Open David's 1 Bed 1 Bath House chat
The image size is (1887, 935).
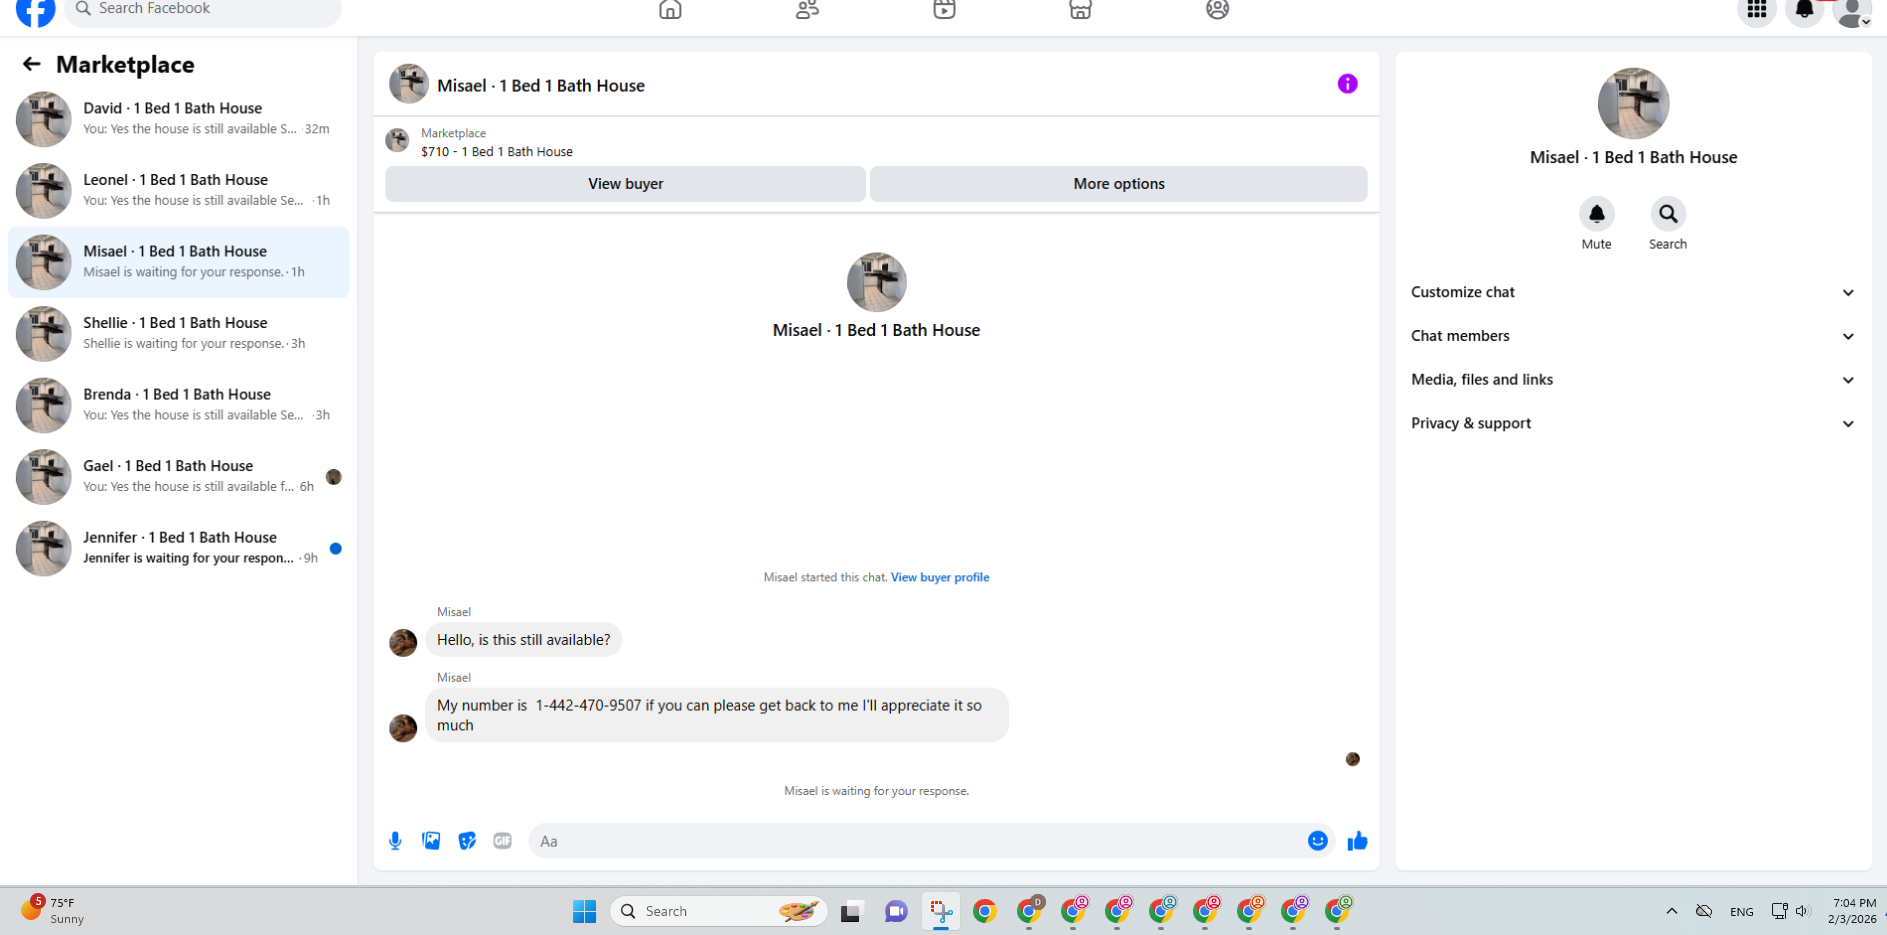pyautogui.click(x=179, y=119)
